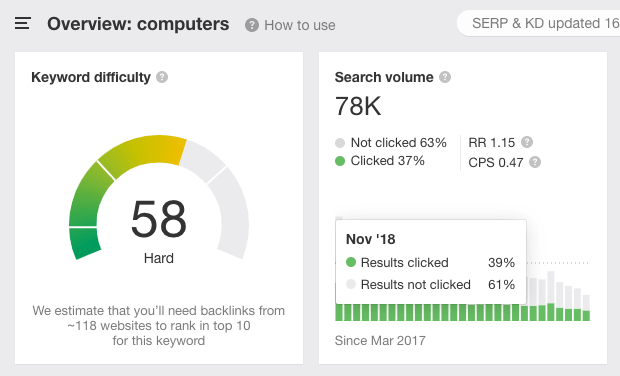Click the Since Mar 2017 label
This screenshot has height=376, width=620.
point(380,341)
